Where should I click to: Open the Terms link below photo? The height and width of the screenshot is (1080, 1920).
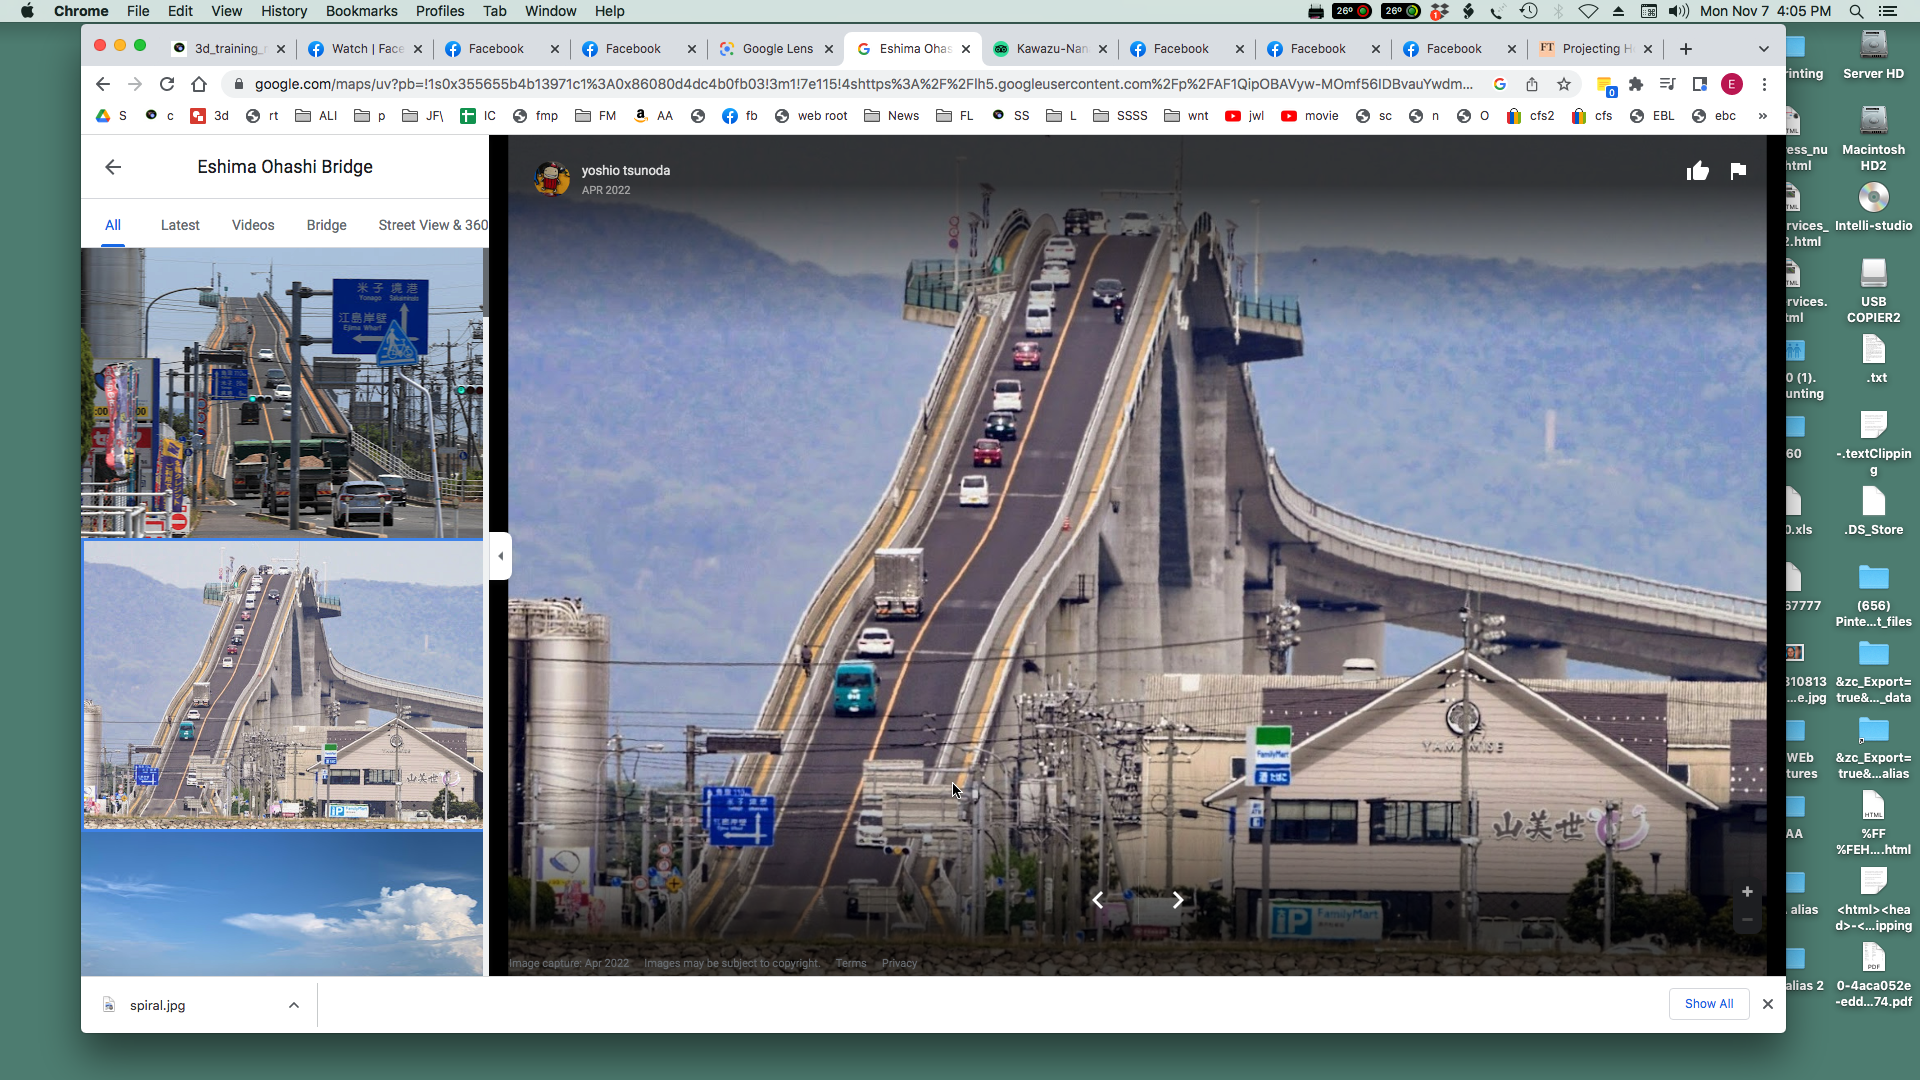pyautogui.click(x=851, y=963)
